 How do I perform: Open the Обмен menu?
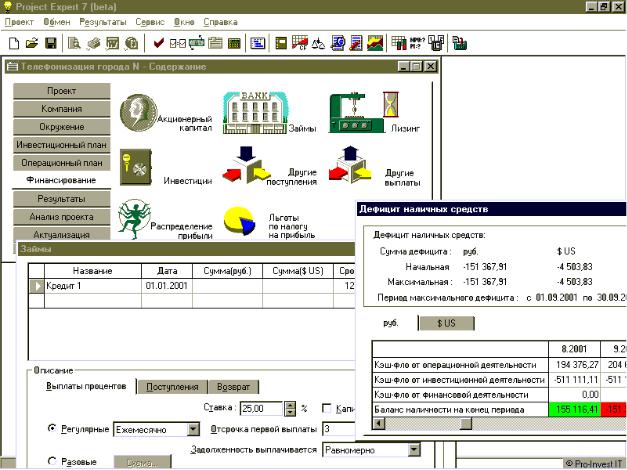[x=57, y=22]
